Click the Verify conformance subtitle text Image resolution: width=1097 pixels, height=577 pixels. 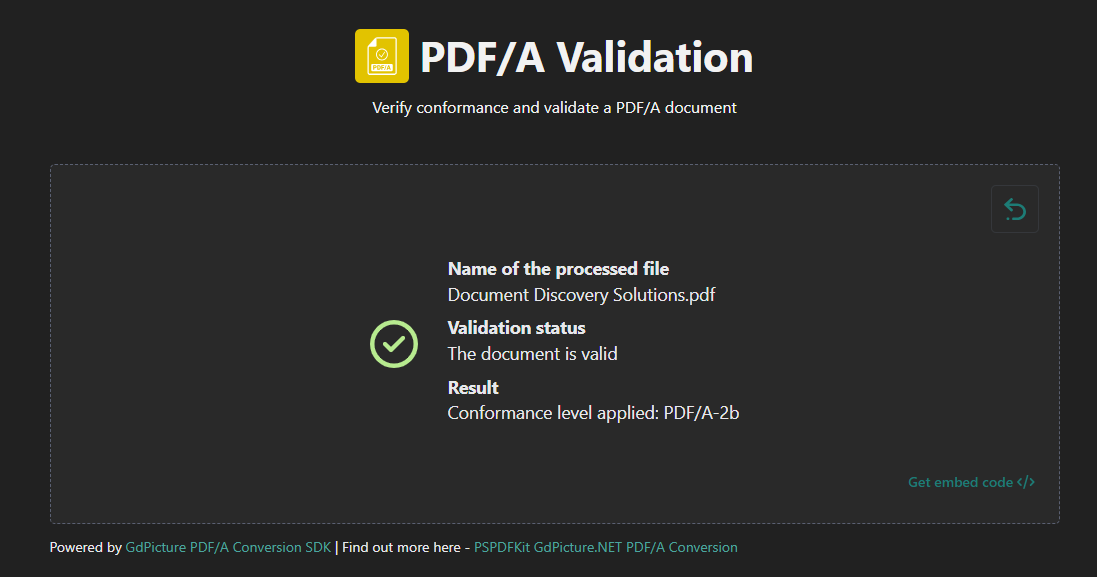pyautogui.click(x=553, y=107)
